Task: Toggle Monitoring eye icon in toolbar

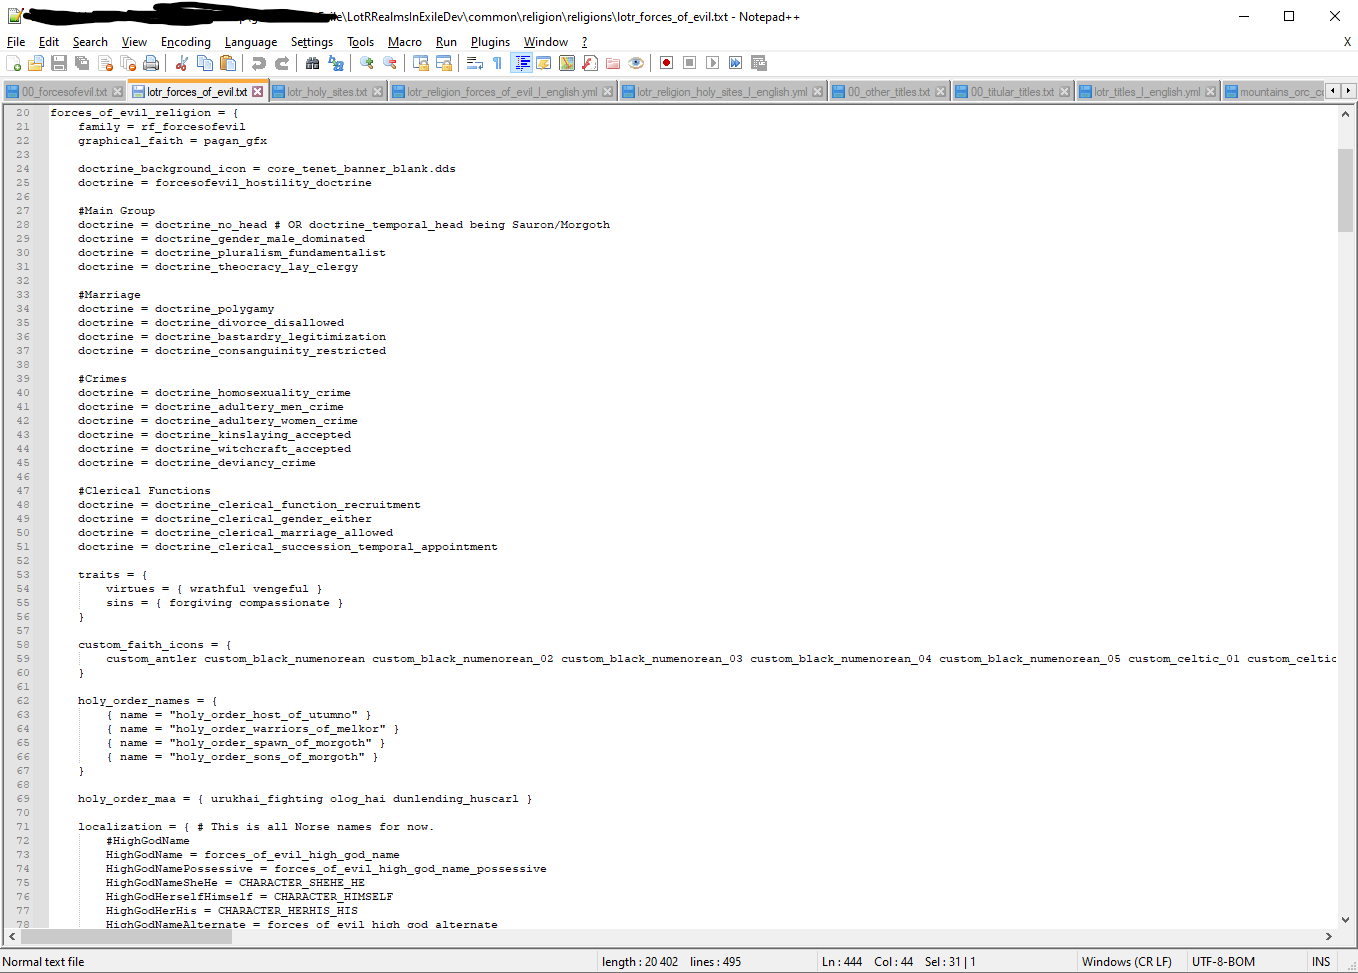Action: 636,63
